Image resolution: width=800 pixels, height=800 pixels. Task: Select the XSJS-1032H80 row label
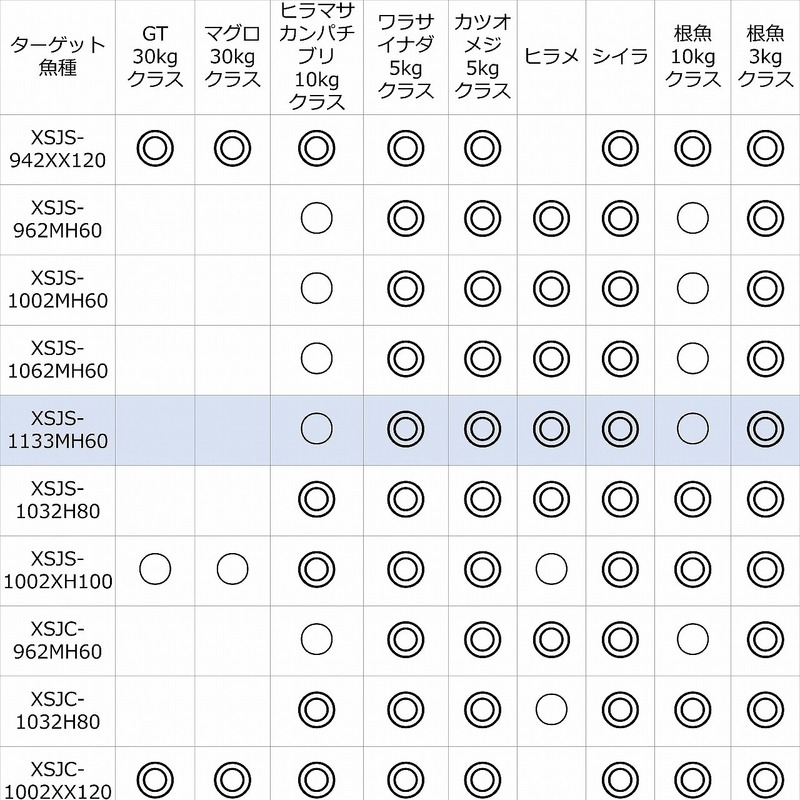click(x=57, y=498)
